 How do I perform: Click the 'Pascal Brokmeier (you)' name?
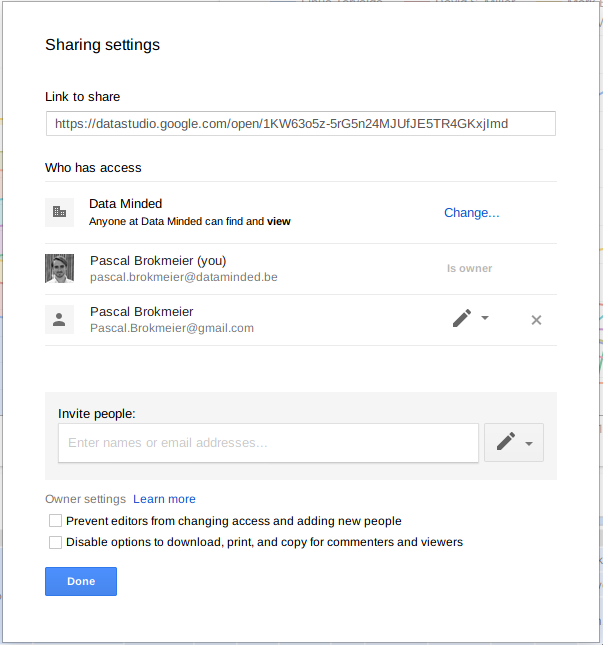pyautogui.click(x=158, y=261)
